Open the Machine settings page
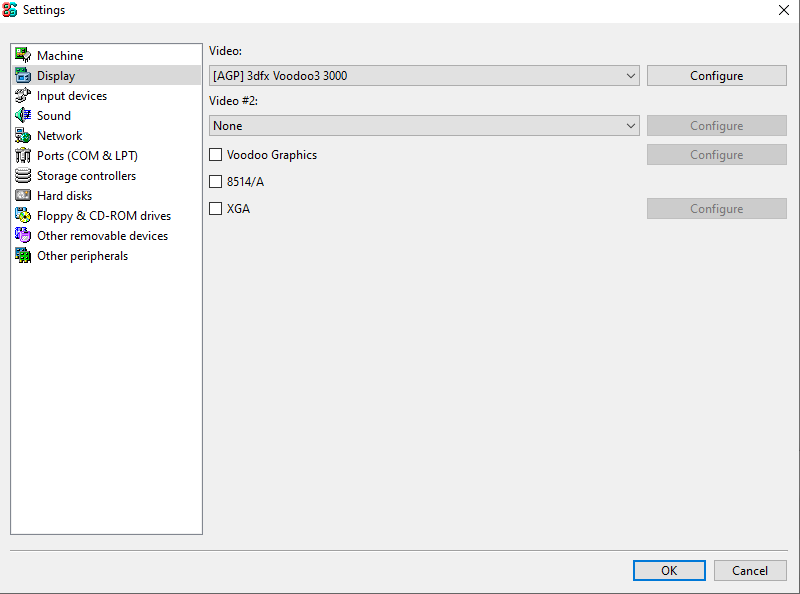 click(x=60, y=56)
